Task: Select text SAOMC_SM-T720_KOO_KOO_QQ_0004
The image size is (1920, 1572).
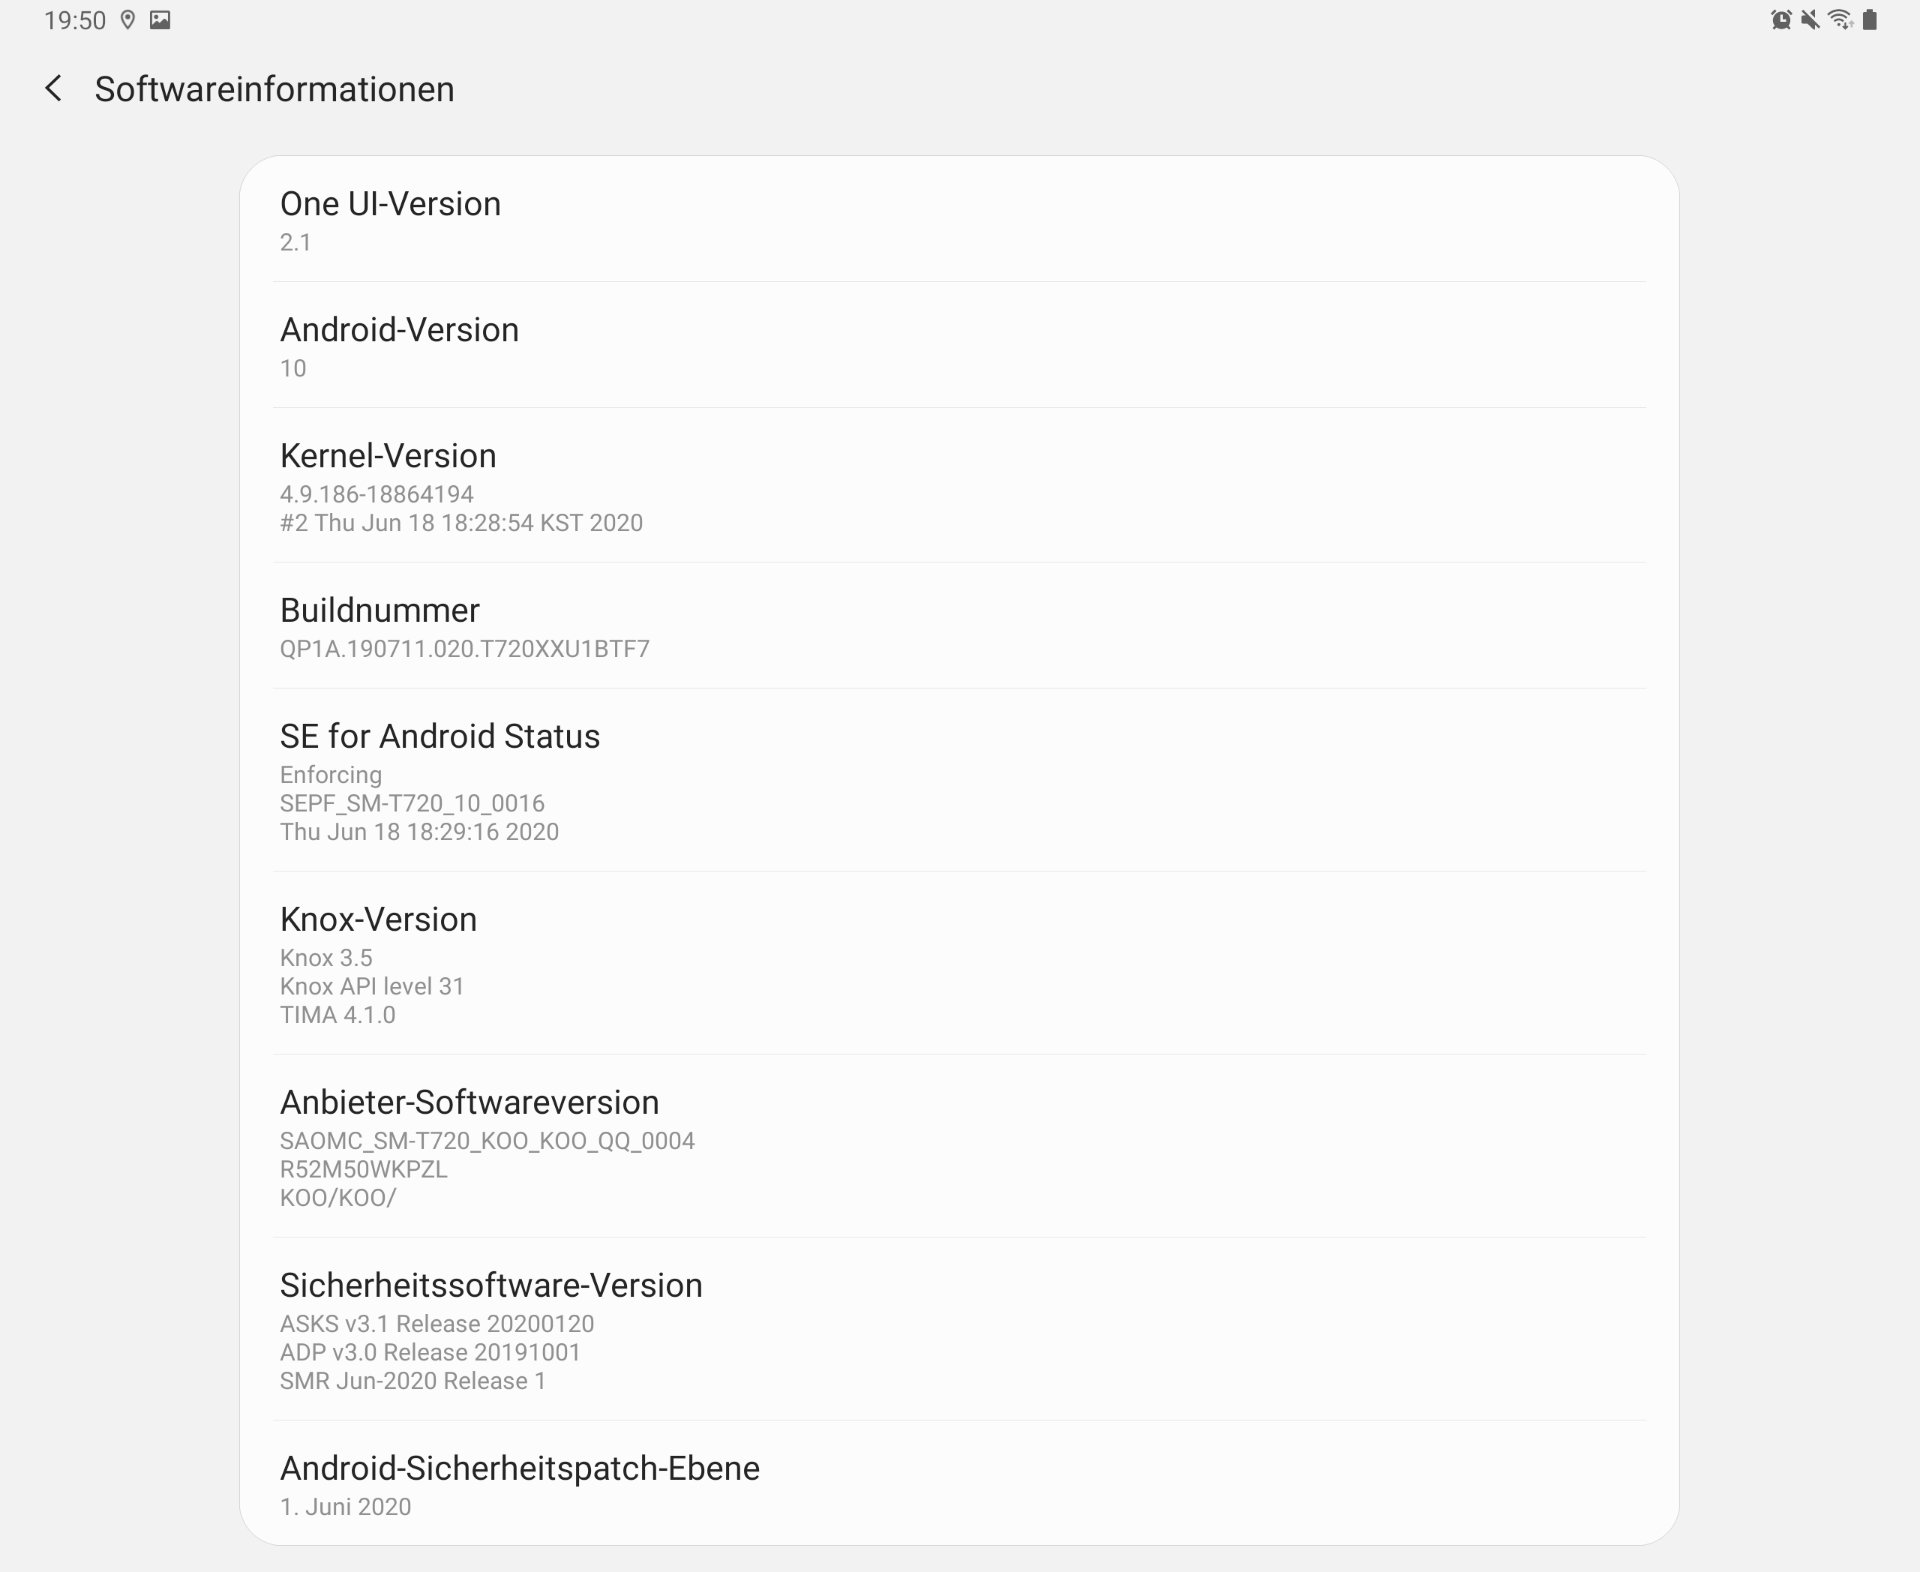Action: [x=487, y=1141]
